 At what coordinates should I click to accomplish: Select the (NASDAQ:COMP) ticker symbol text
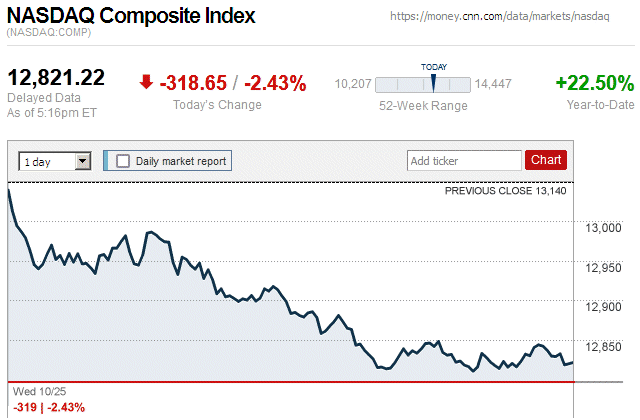click(x=48, y=34)
